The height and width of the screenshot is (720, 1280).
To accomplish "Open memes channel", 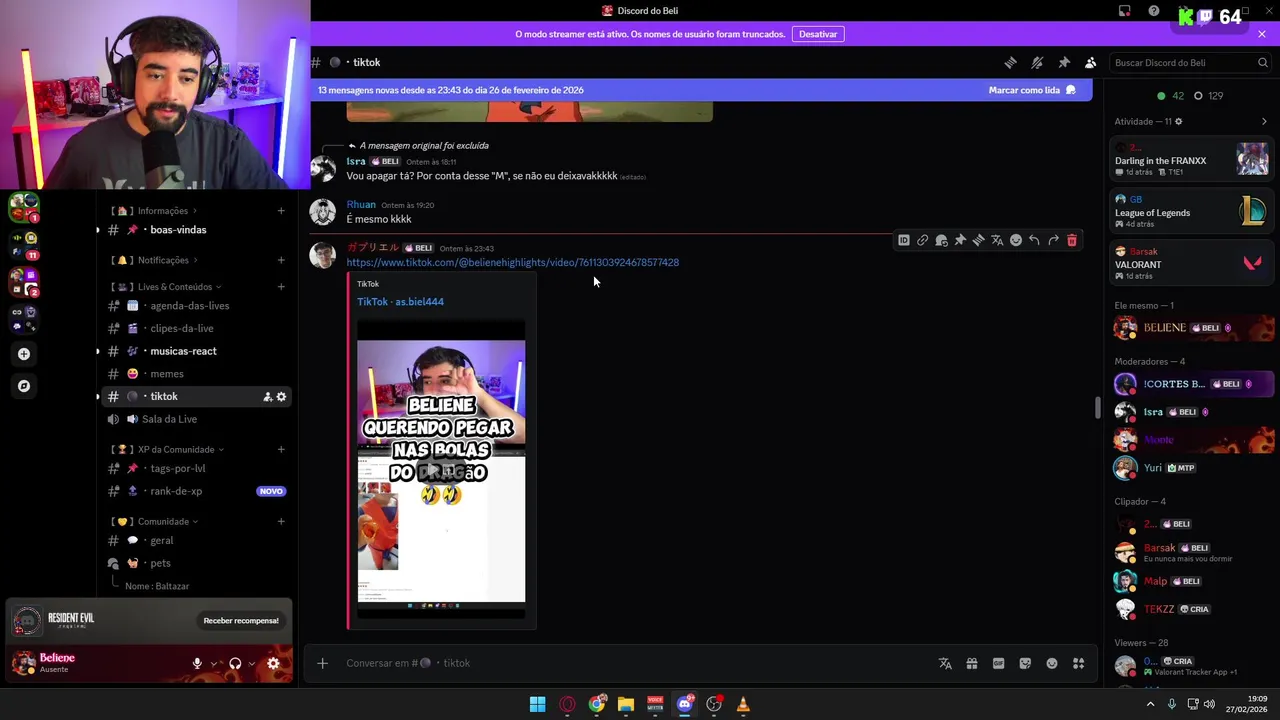I will click(x=198, y=374).
